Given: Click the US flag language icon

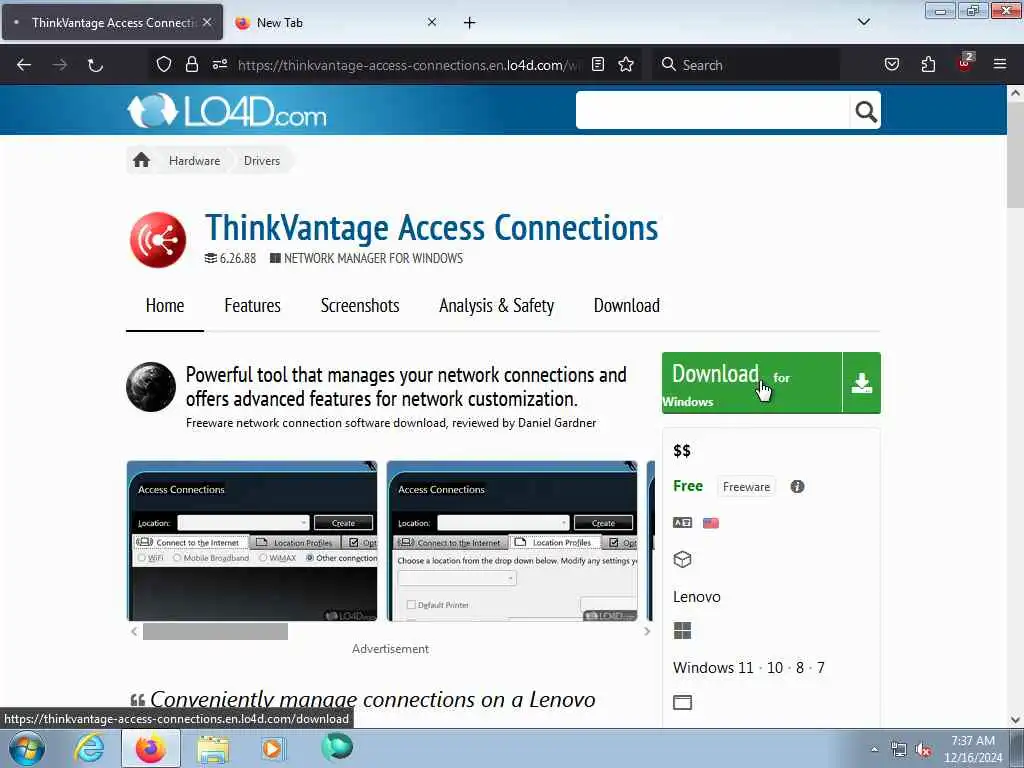Looking at the screenshot, I should (711, 522).
